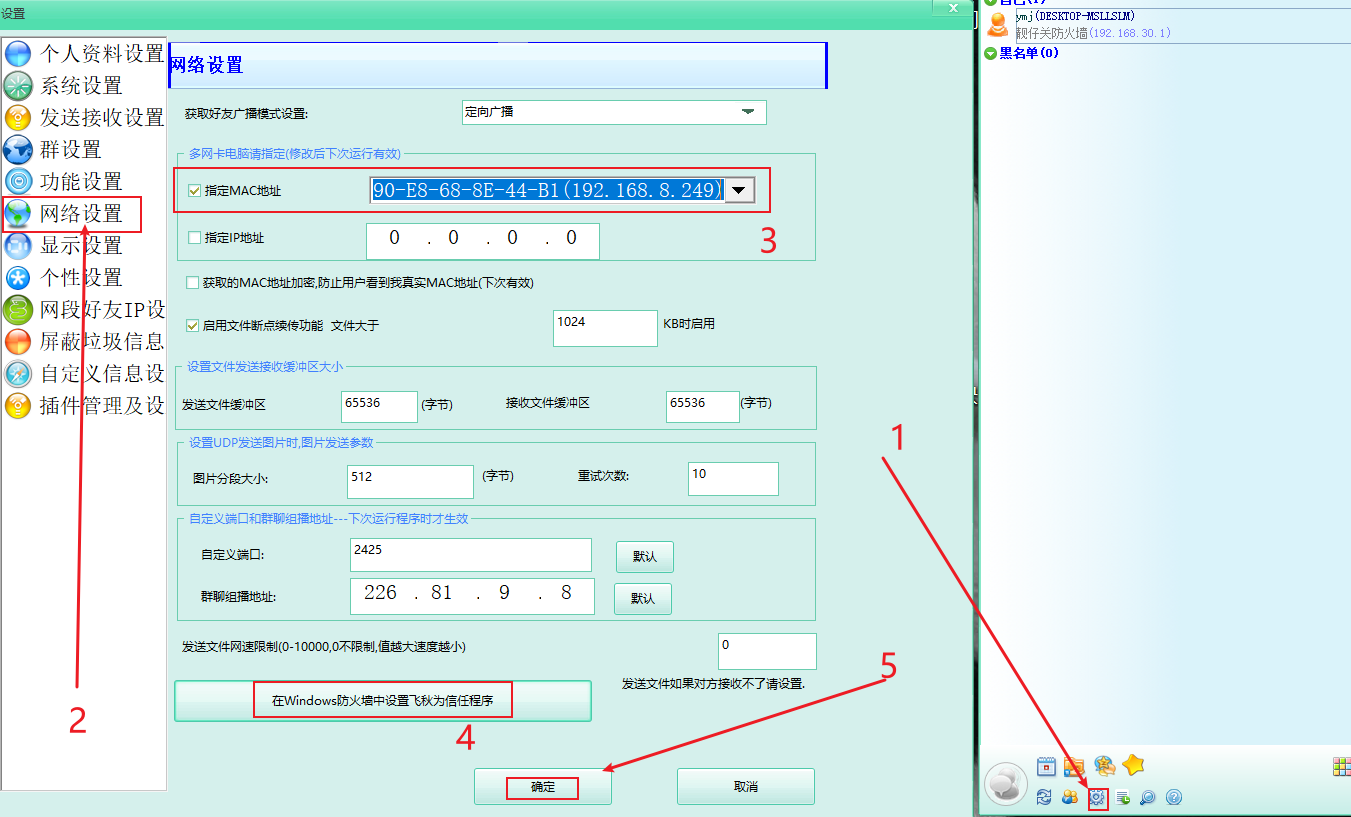1351x817 pixels.
Task: Uncheck 指定MAC地址 checkbox
Action: 195,190
